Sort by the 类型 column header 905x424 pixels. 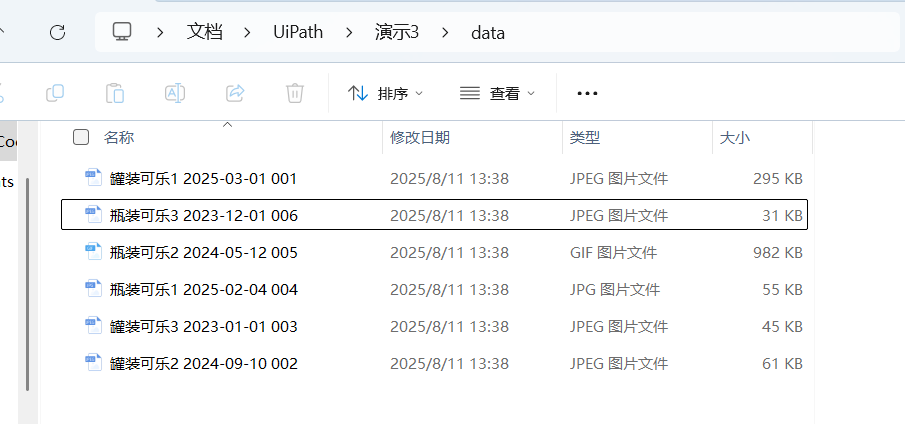[585, 137]
